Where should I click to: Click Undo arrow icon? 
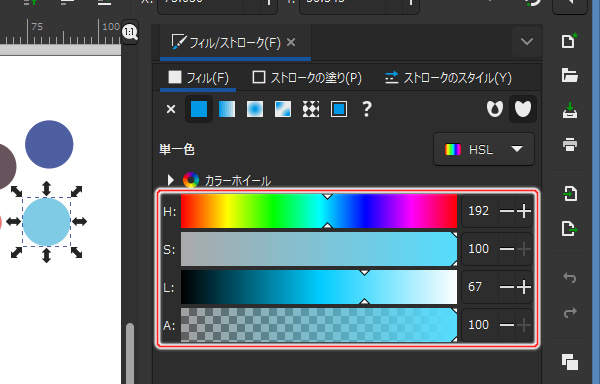point(569,277)
